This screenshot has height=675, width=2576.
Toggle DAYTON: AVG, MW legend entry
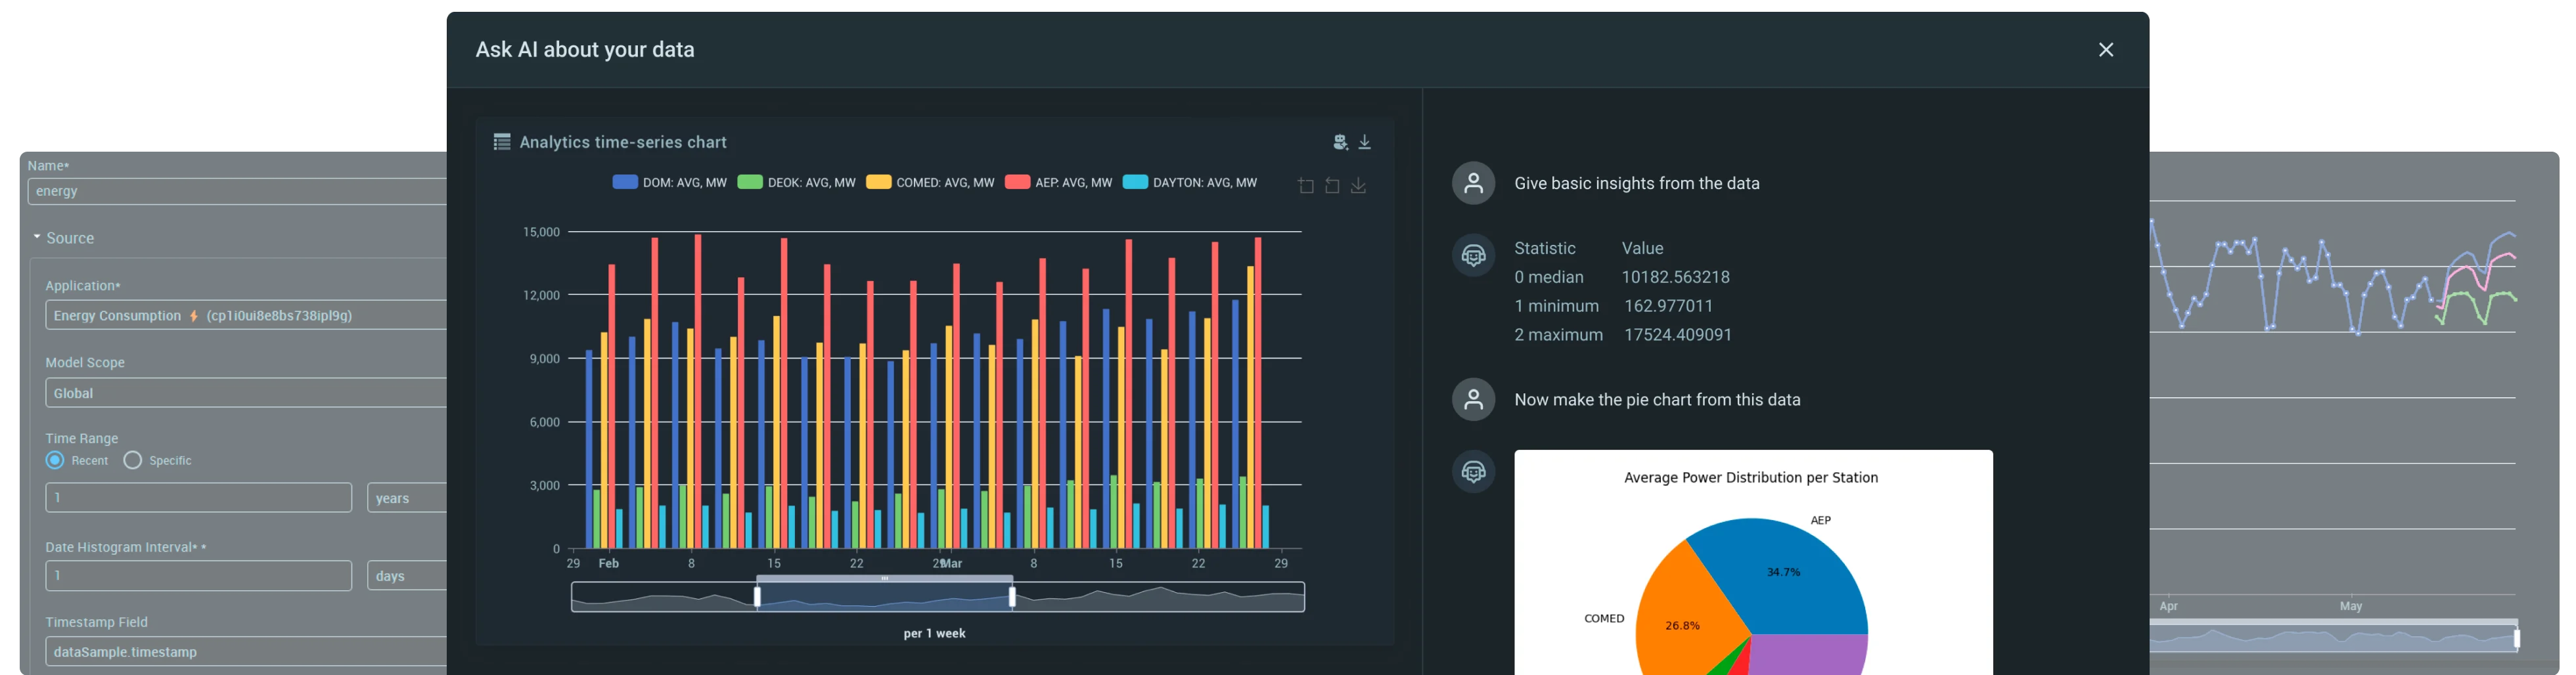click(1190, 182)
